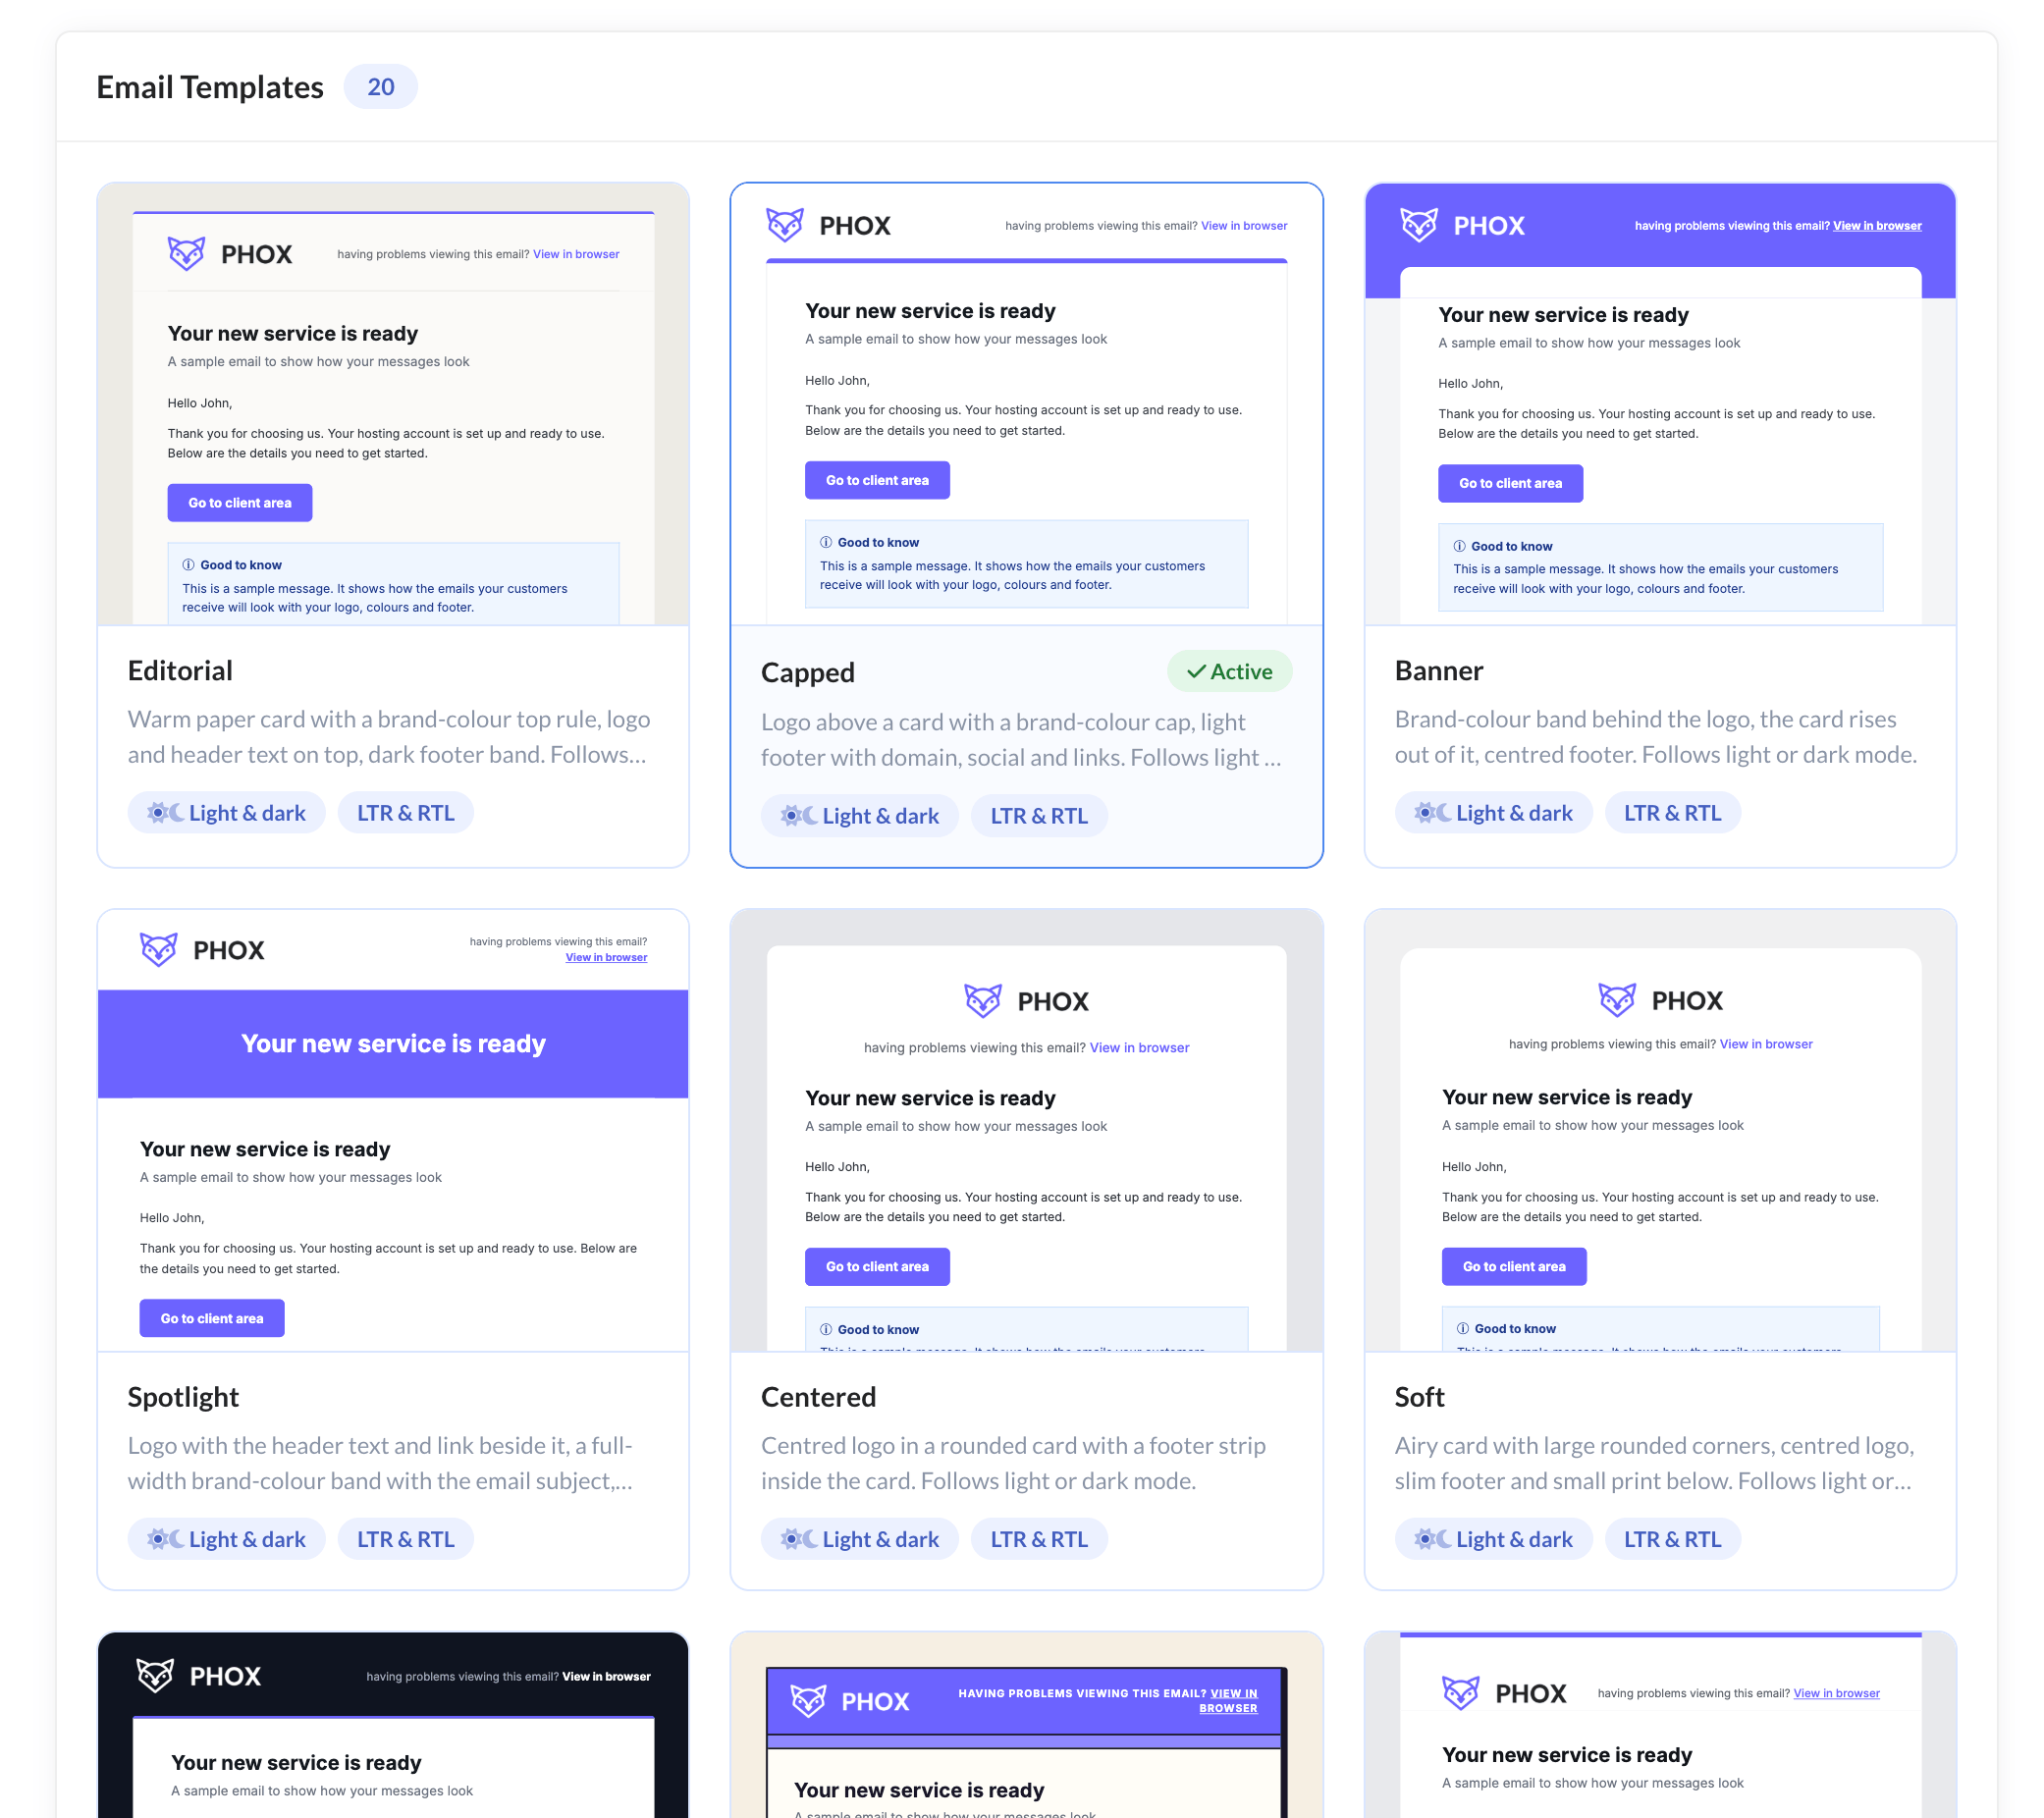Click the LTR & RTL tag on Editorial card

tap(406, 813)
